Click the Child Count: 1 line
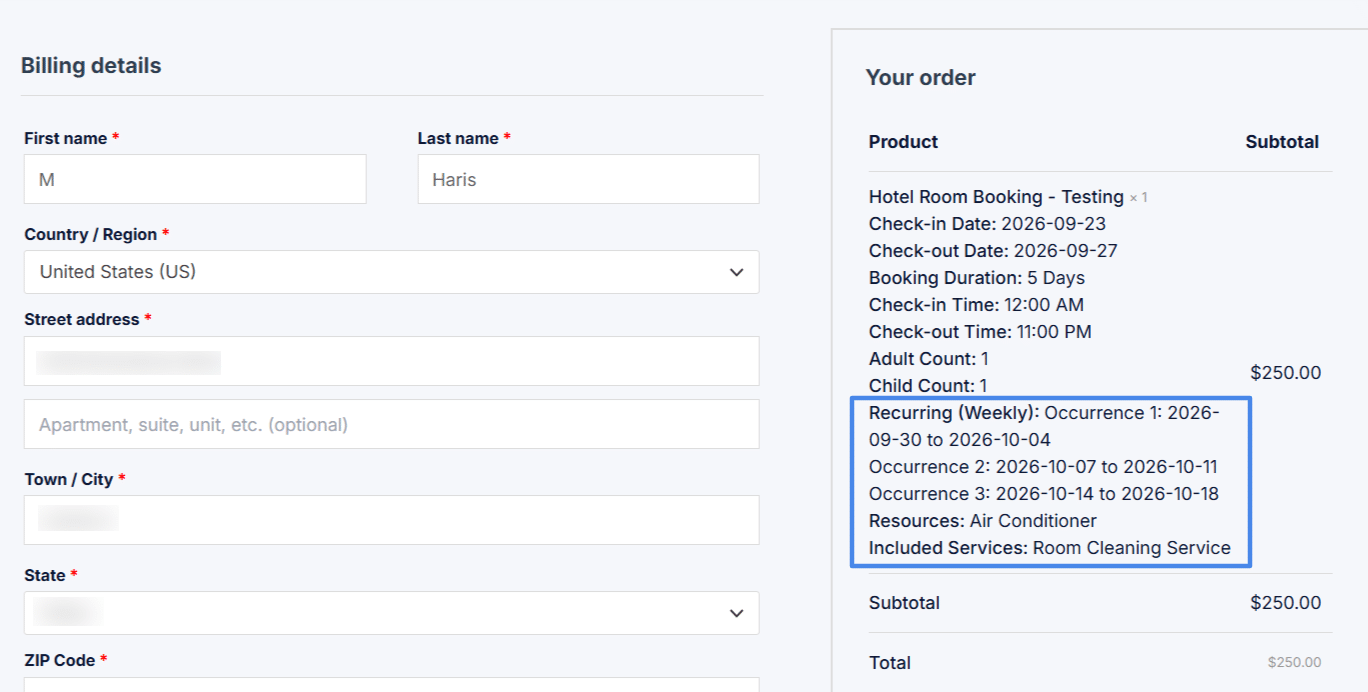 tap(928, 386)
